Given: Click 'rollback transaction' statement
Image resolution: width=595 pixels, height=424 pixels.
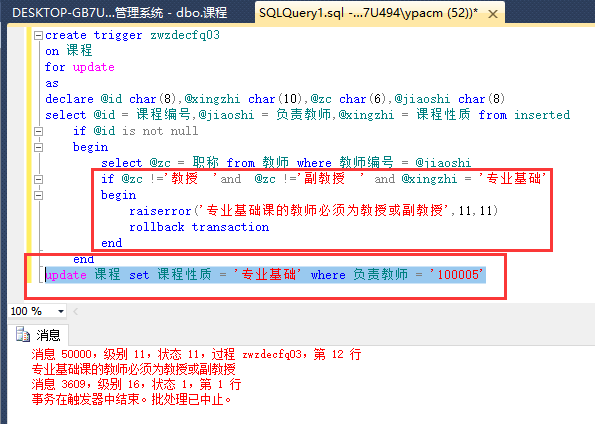Looking at the screenshot, I should (x=199, y=227).
